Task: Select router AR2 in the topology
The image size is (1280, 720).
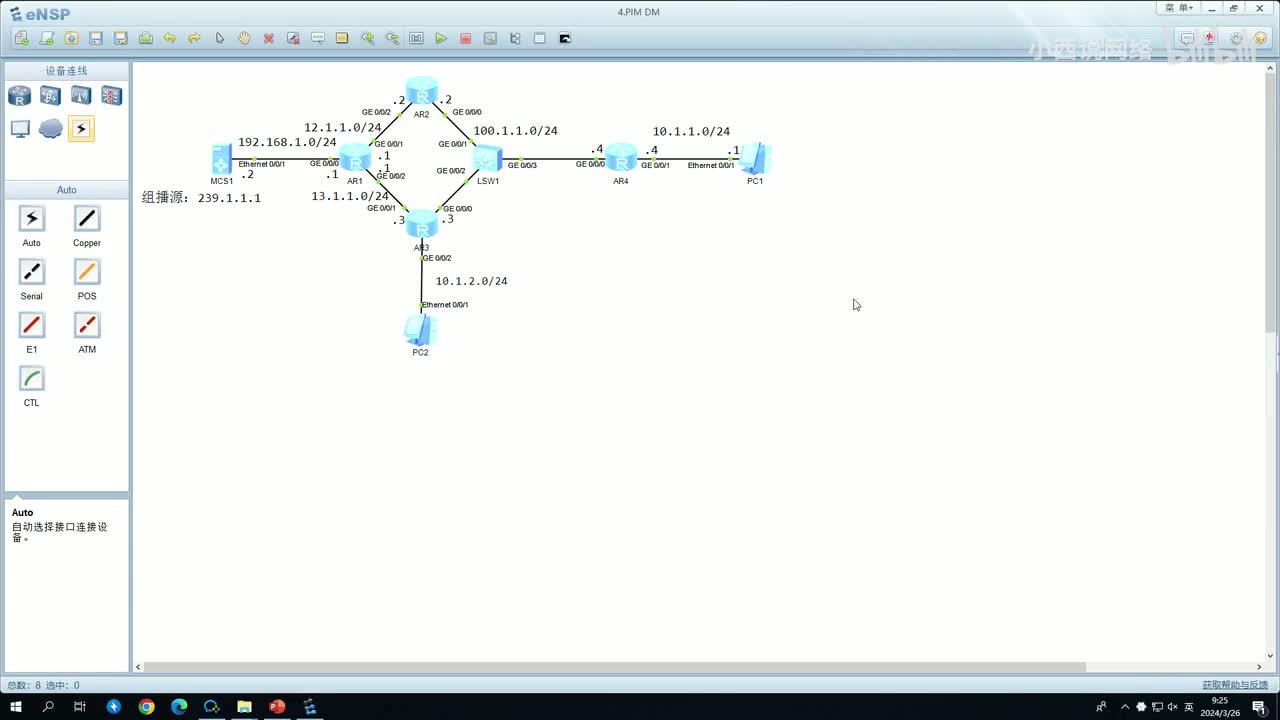Action: coord(422,92)
